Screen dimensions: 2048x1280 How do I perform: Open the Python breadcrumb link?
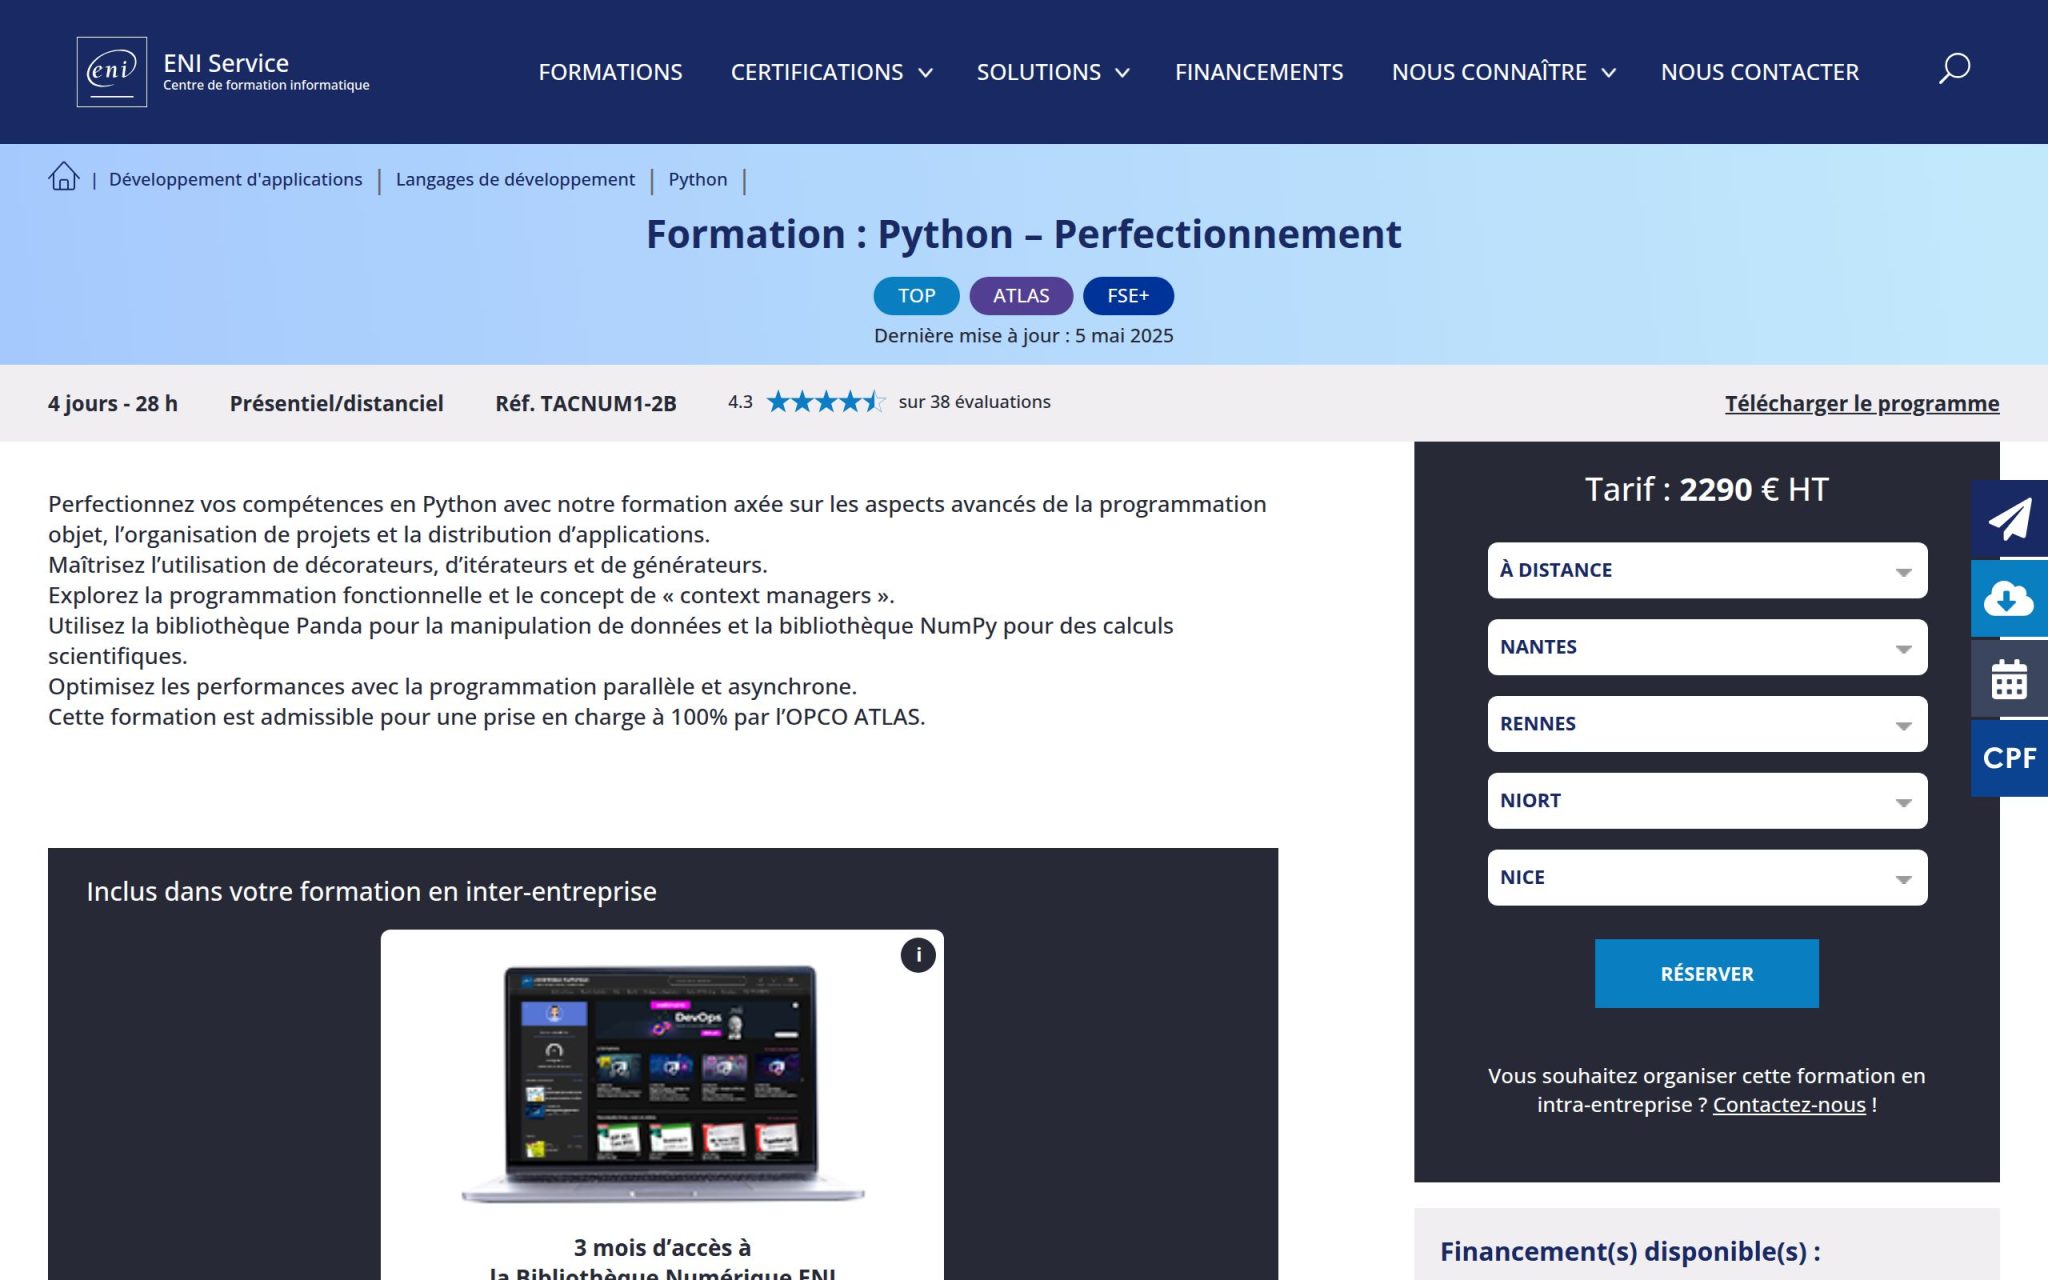698,179
